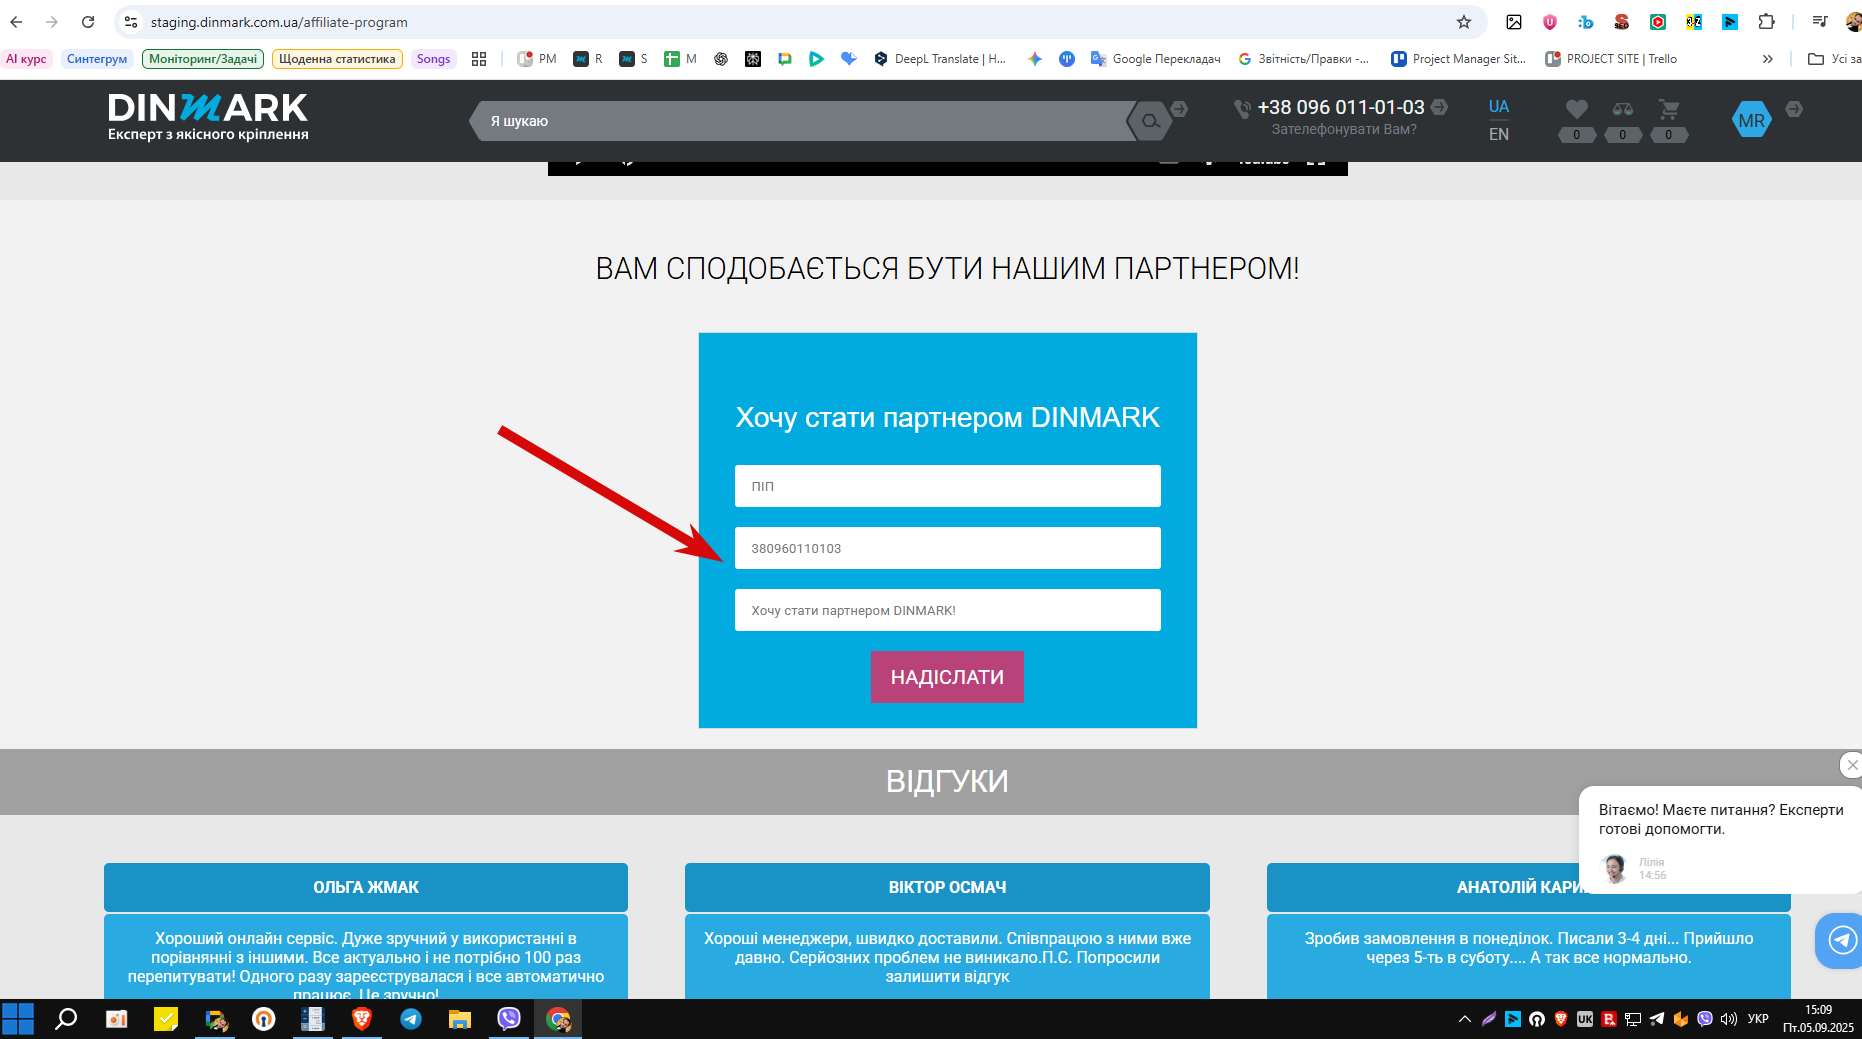
Task: Open the 'Щоденна статистика' bookmark tab group
Action: (x=337, y=59)
